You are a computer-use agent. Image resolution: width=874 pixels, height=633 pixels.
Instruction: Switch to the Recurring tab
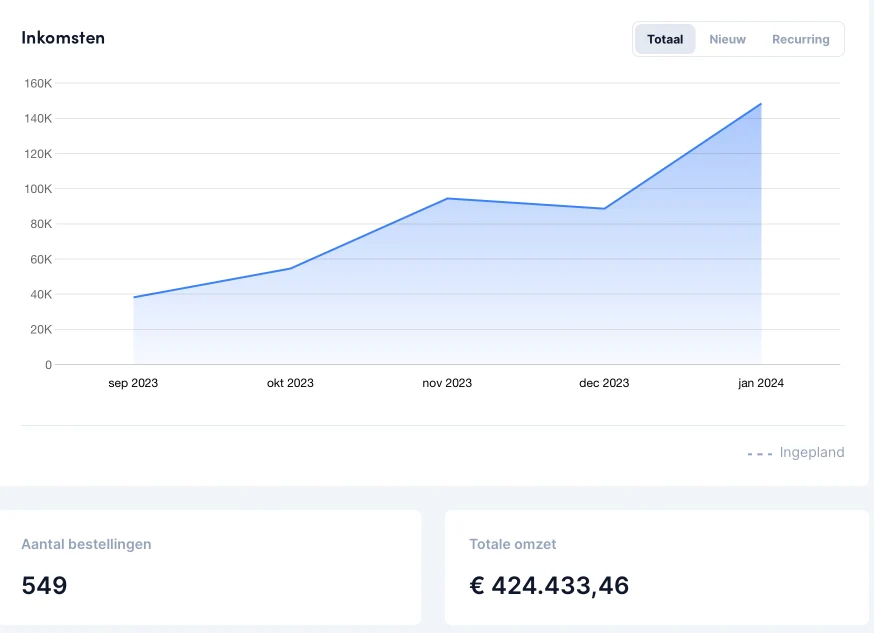(800, 39)
